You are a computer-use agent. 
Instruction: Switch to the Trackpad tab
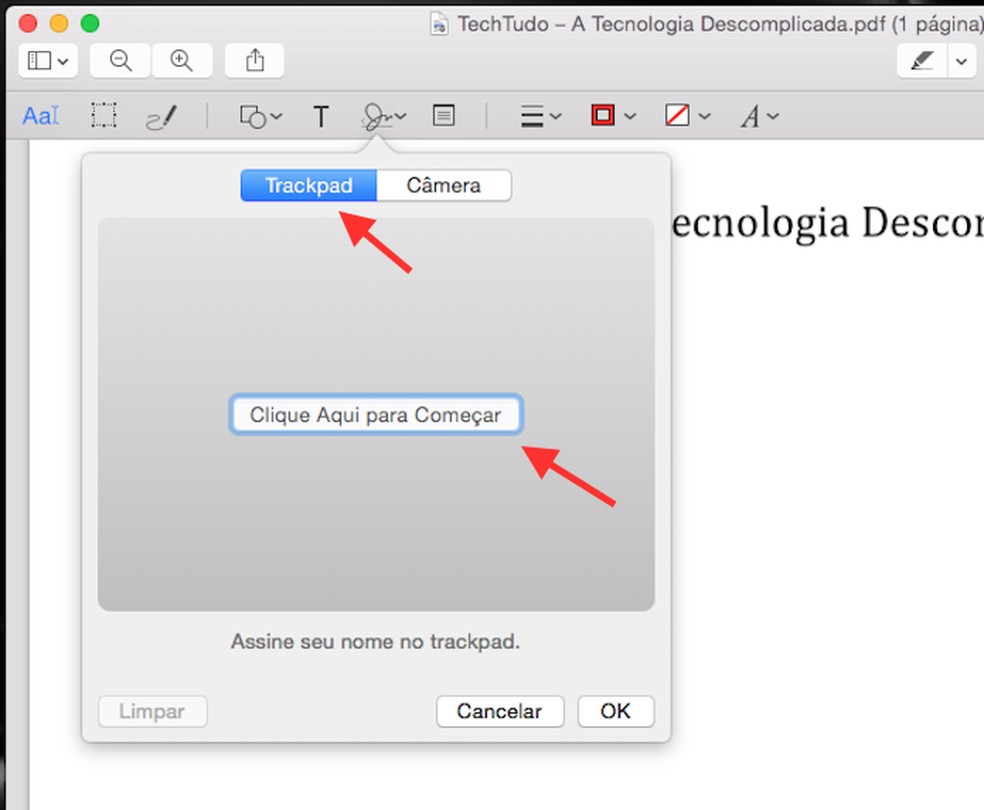tap(309, 186)
